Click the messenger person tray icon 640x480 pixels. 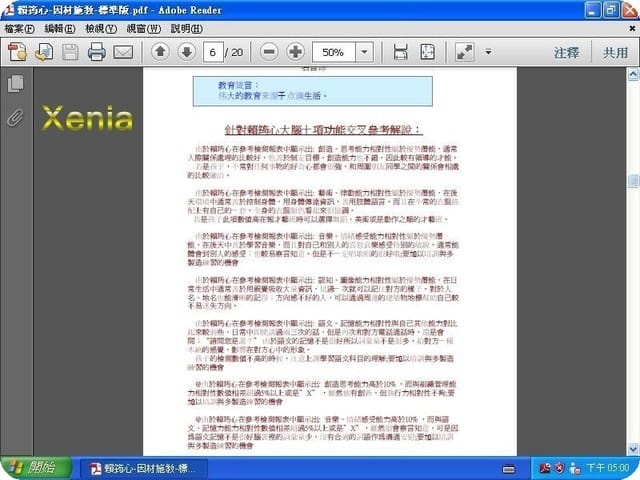coord(575,468)
